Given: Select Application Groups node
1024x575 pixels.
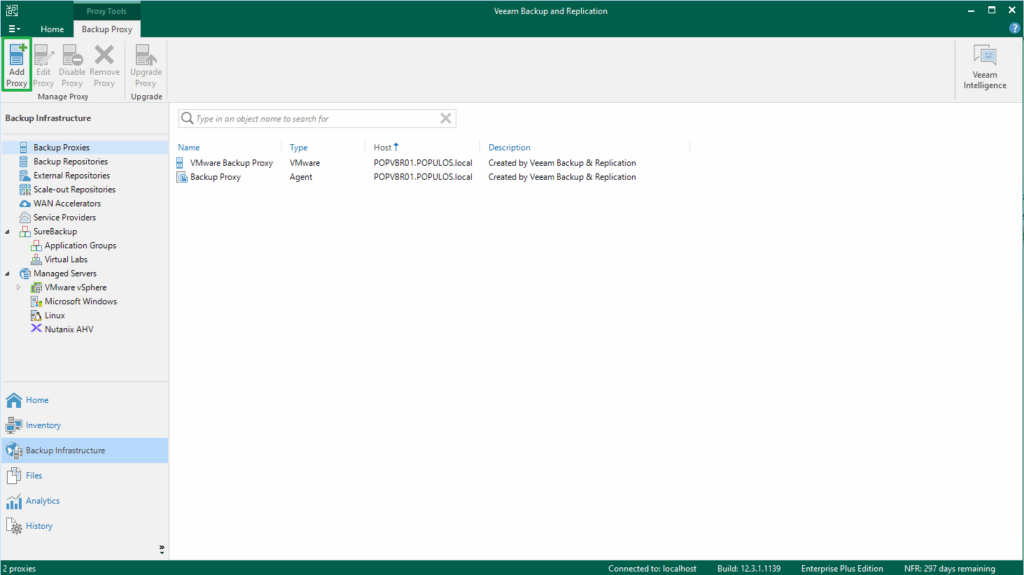Looking at the screenshot, I should coord(80,246).
